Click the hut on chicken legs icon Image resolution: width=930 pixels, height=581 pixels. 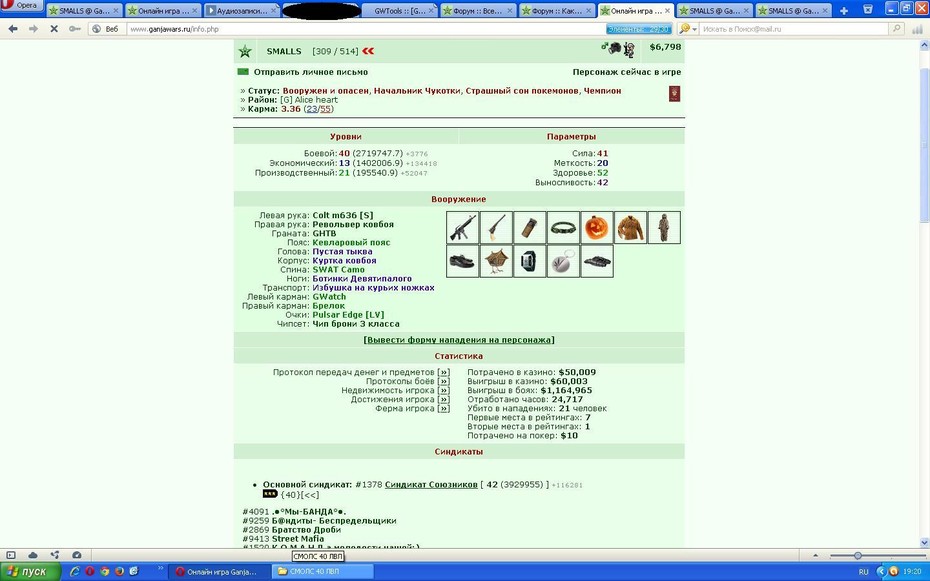[496, 261]
